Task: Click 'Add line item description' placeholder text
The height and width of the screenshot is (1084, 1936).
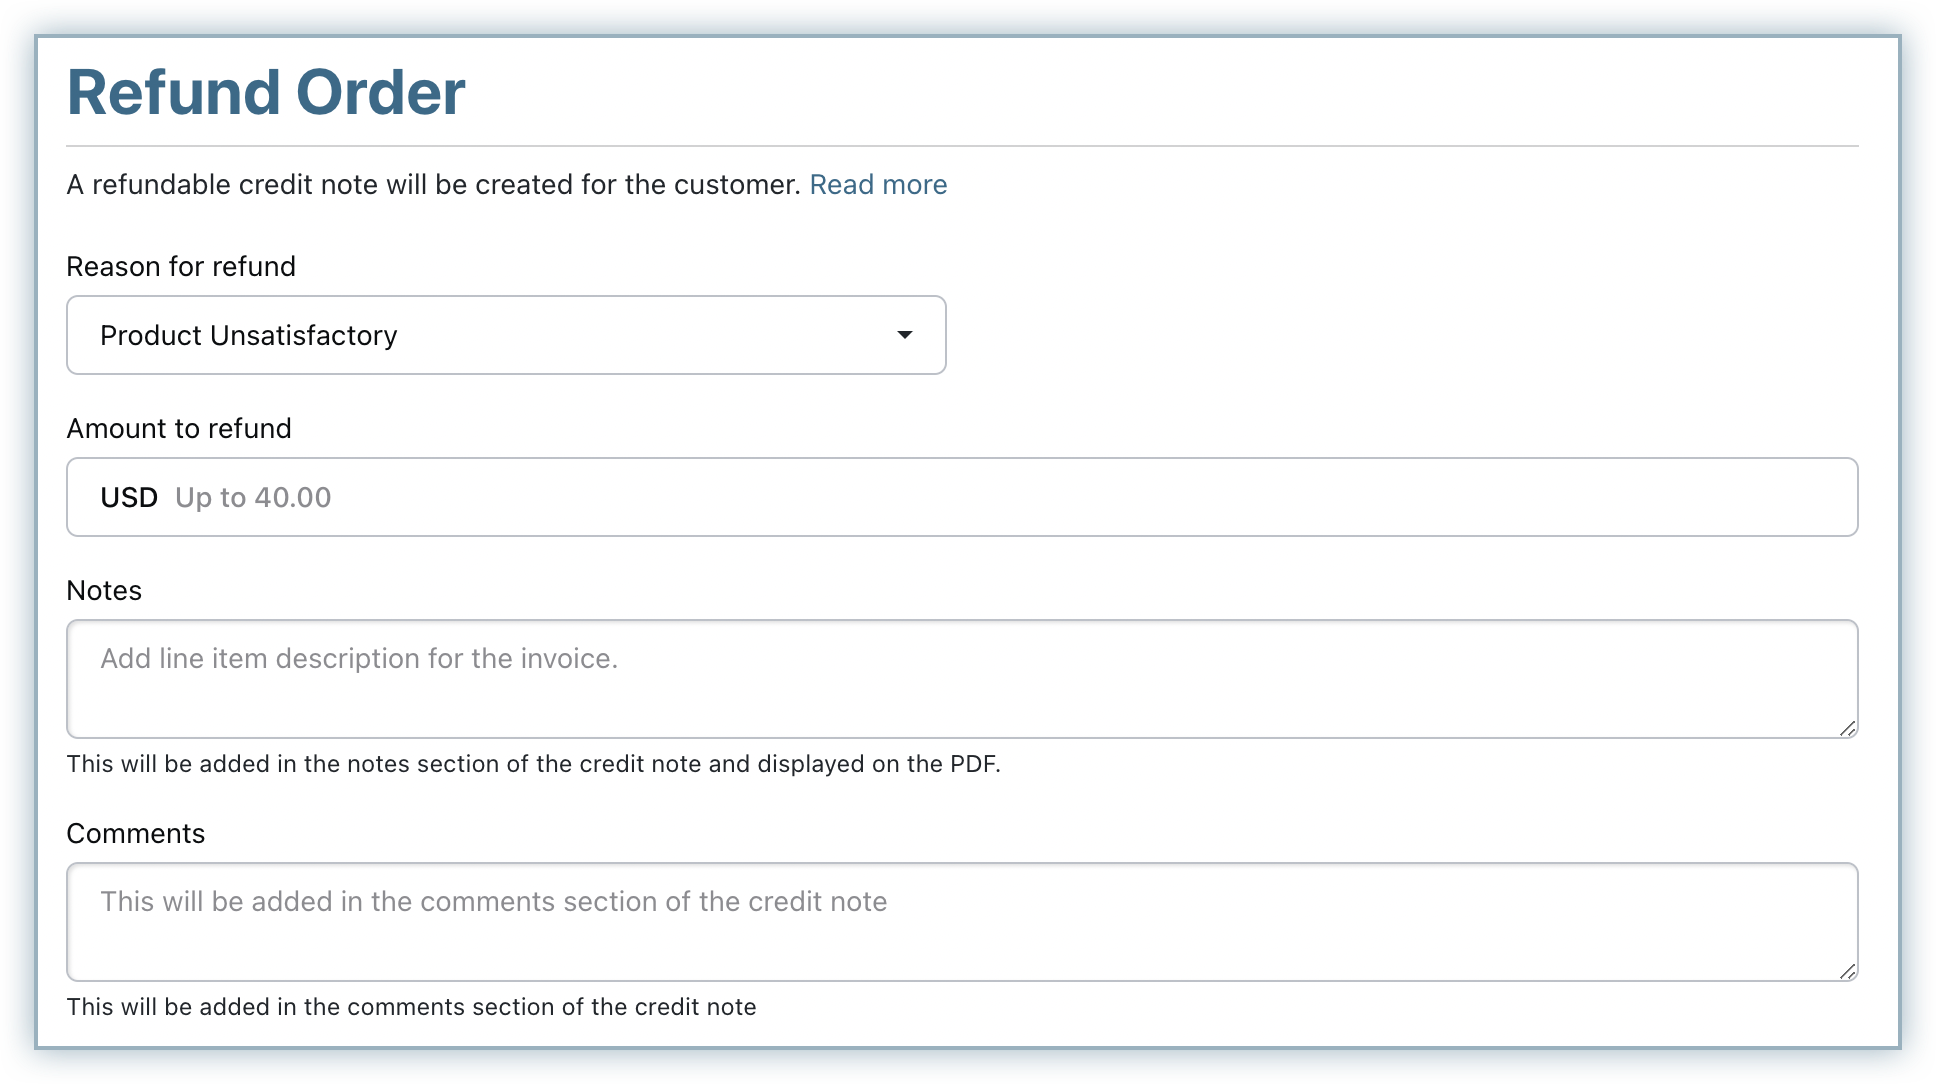Action: [x=359, y=658]
